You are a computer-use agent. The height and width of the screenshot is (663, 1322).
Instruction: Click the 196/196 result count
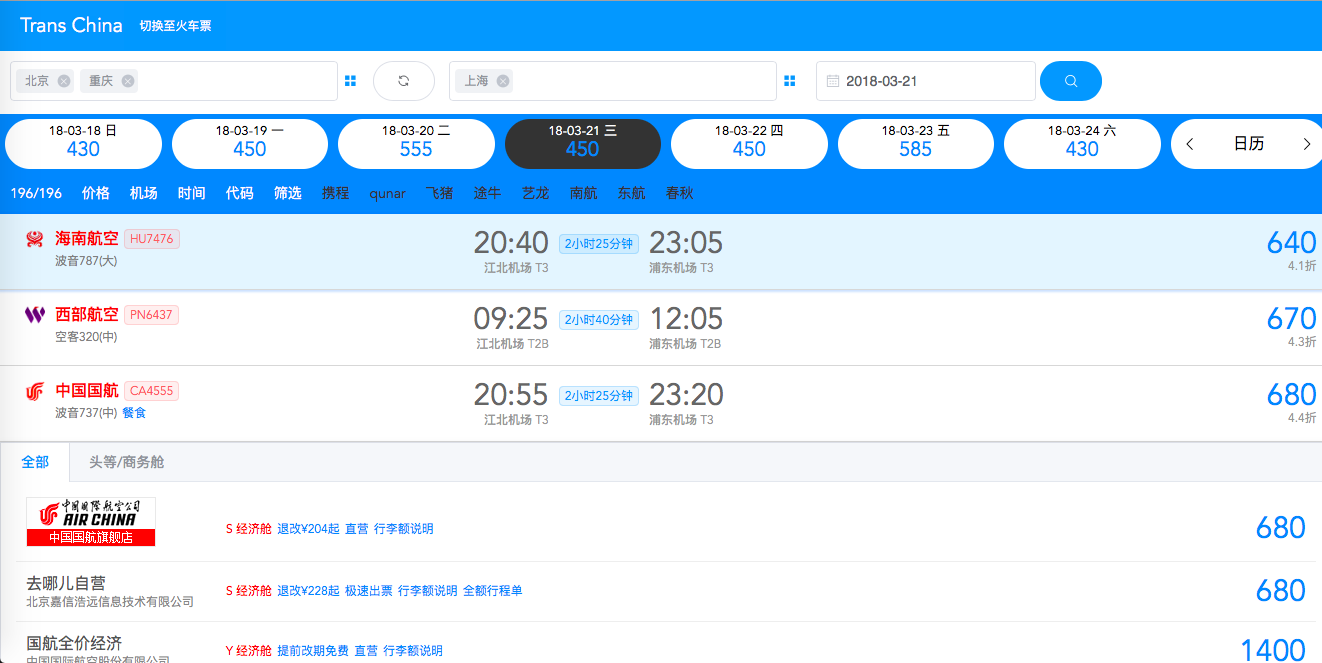click(36, 193)
